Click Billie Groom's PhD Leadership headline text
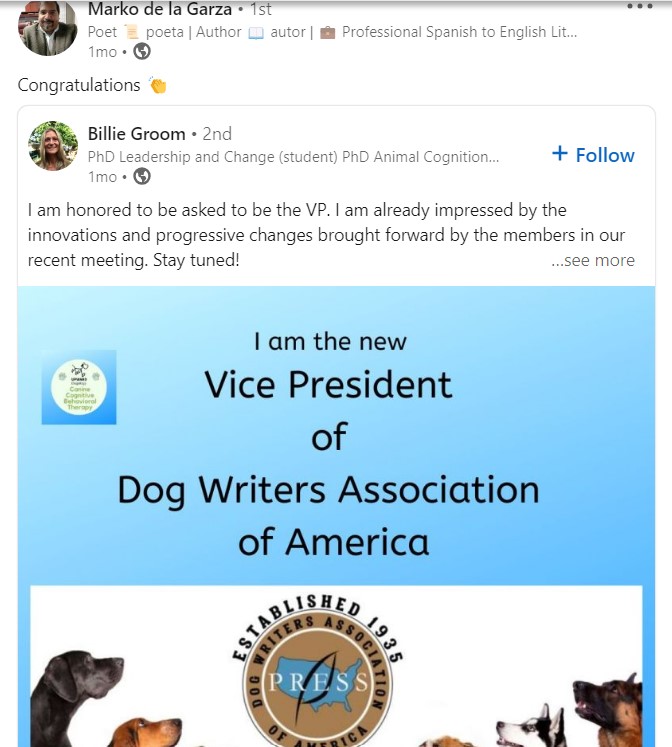Image resolution: width=672 pixels, height=747 pixels. [293, 157]
